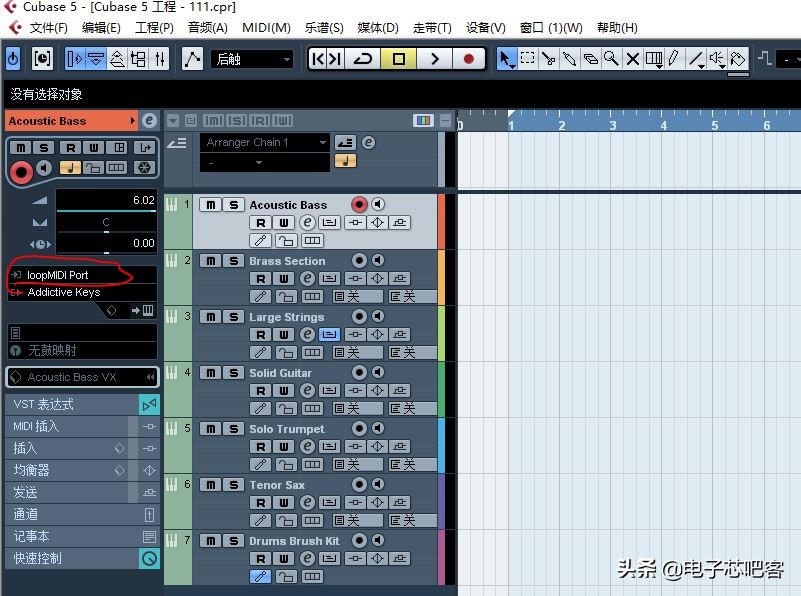Click the Record transport button
Image resolution: width=801 pixels, height=596 pixels.
click(468, 59)
